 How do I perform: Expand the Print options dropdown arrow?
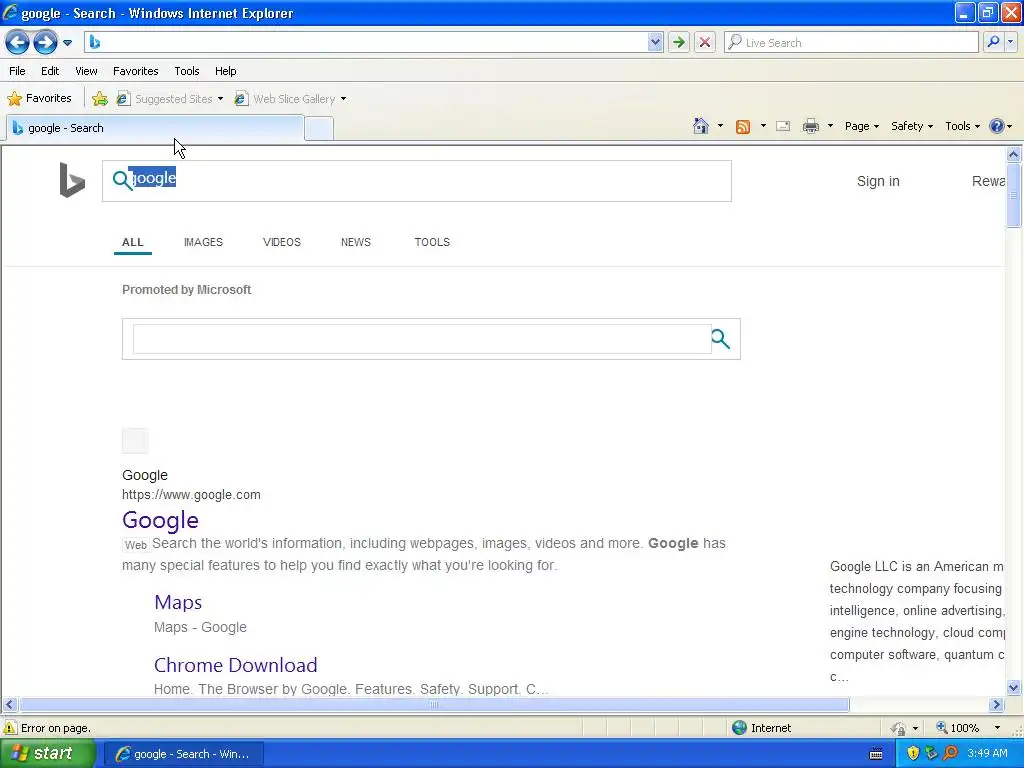(831, 126)
